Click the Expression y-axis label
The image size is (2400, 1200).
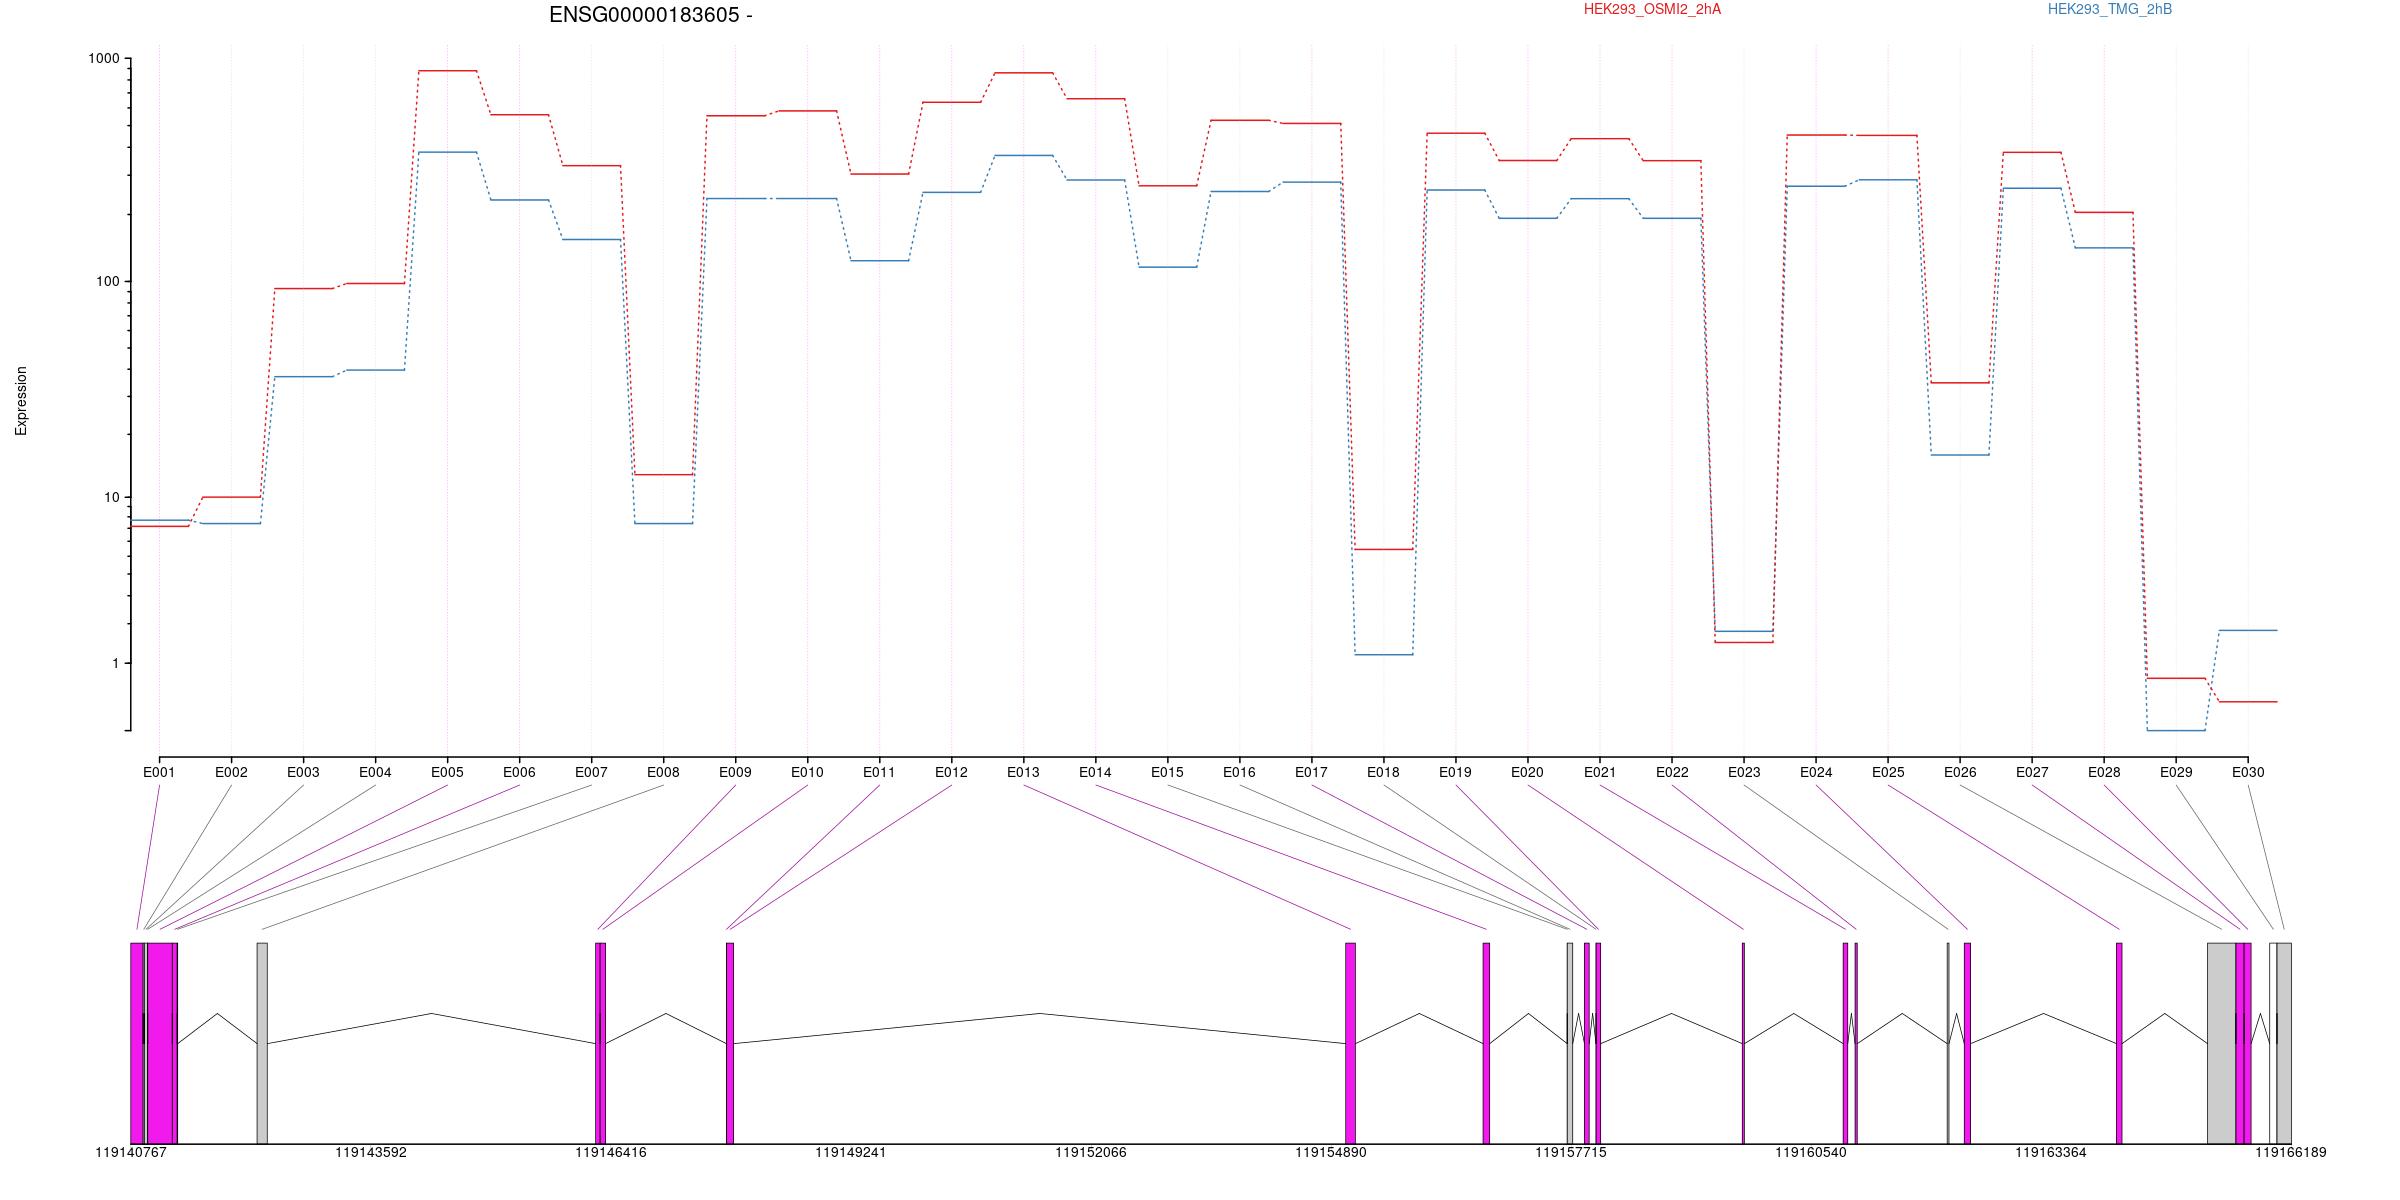click(21, 401)
